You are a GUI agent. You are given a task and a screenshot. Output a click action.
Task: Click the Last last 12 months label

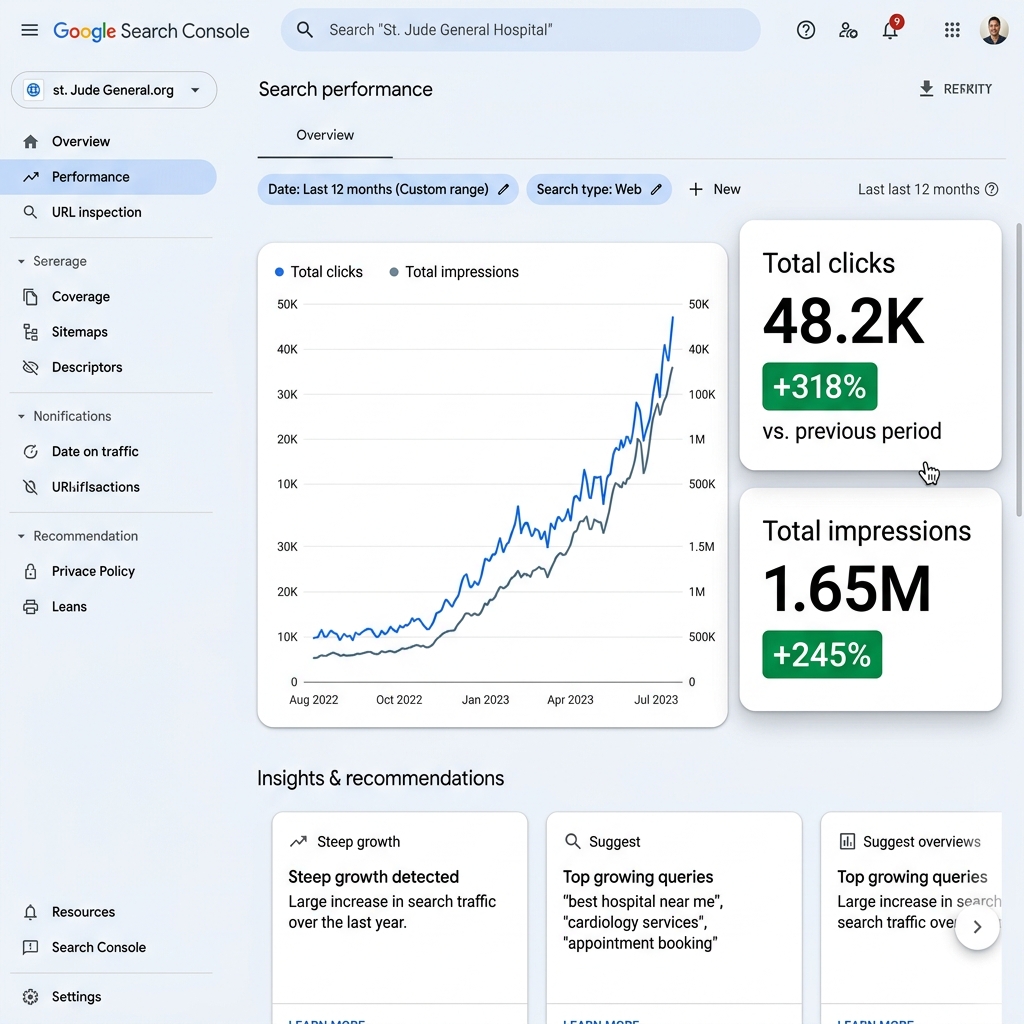pyautogui.click(x=918, y=189)
